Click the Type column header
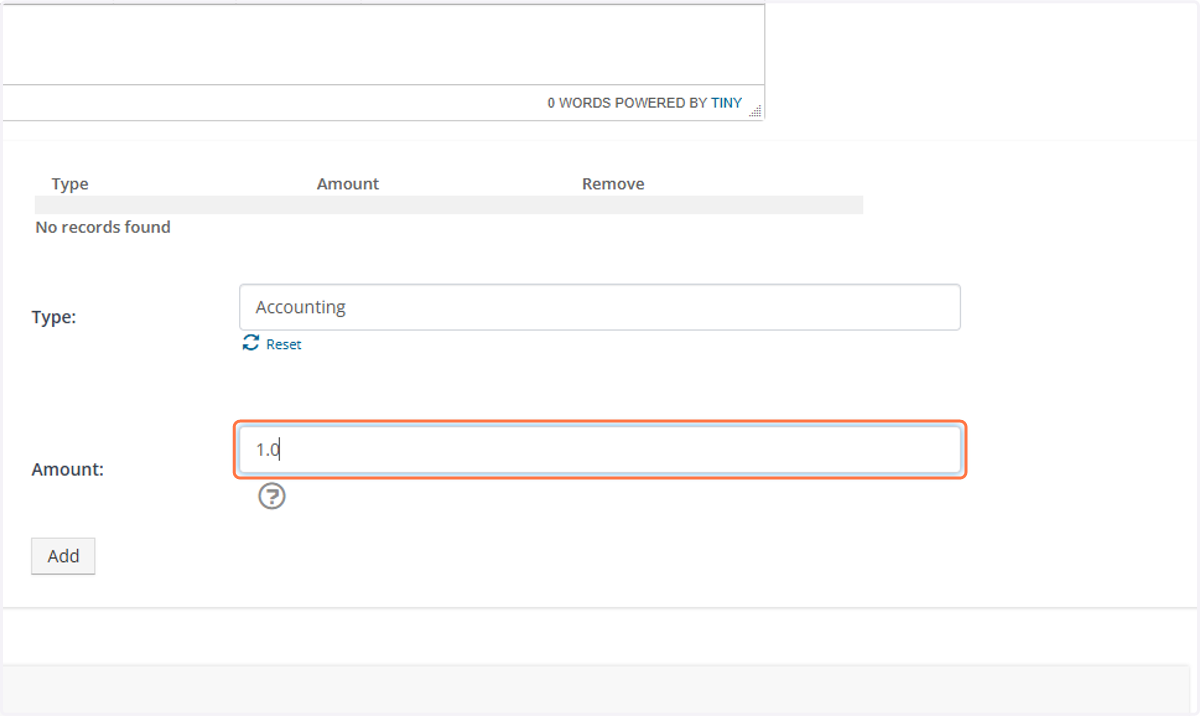This screenshot has height=716, width=1200. [x=70, y=184]
